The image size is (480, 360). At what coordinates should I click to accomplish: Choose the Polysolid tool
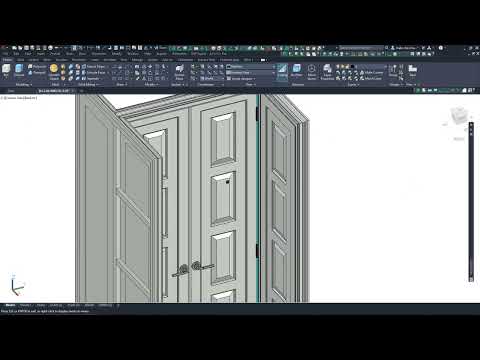click(37, 66)
